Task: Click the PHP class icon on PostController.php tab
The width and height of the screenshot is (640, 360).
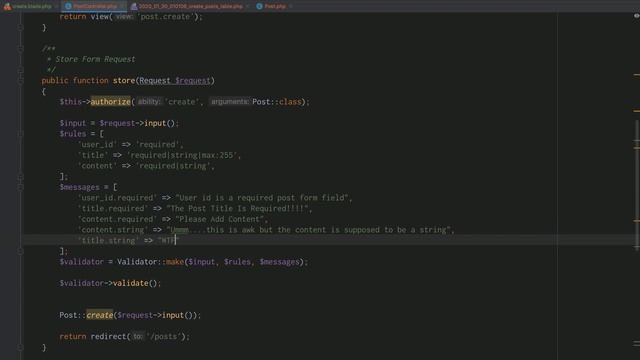Action: tap(69, 6)
